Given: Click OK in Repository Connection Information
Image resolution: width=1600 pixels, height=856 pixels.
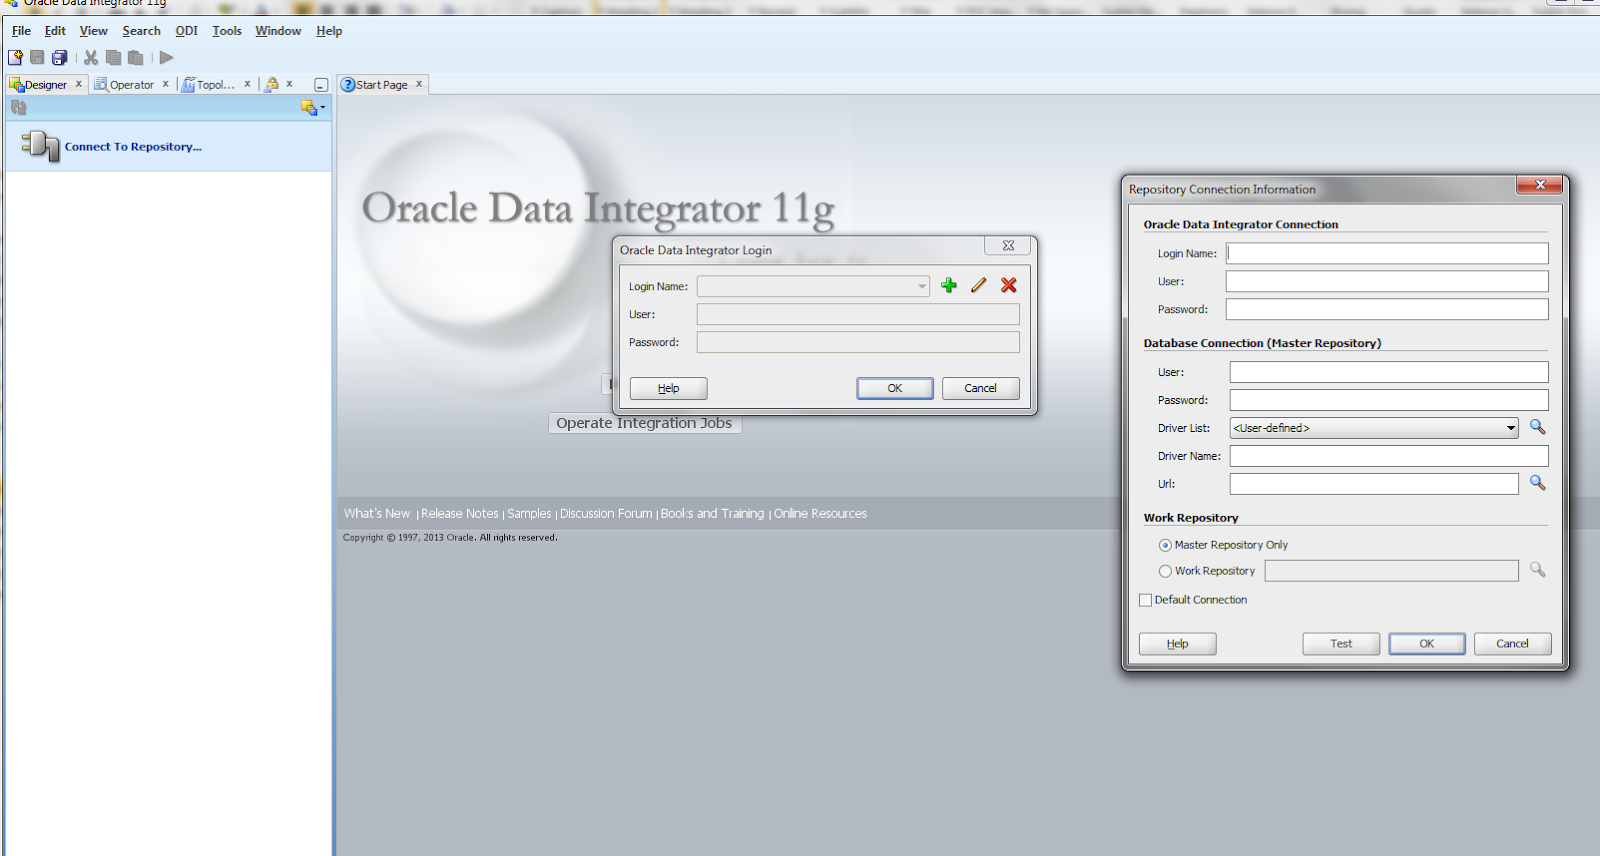Looking at the screenshot, I should tap(1427, 644).
